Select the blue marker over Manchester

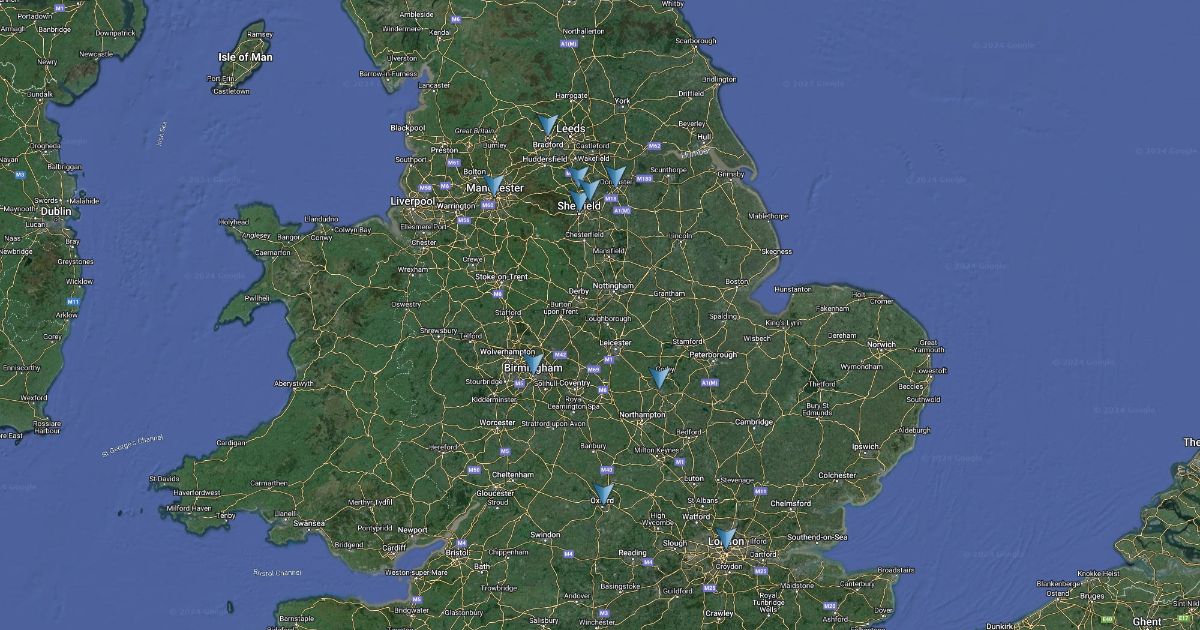click(494, 185)
